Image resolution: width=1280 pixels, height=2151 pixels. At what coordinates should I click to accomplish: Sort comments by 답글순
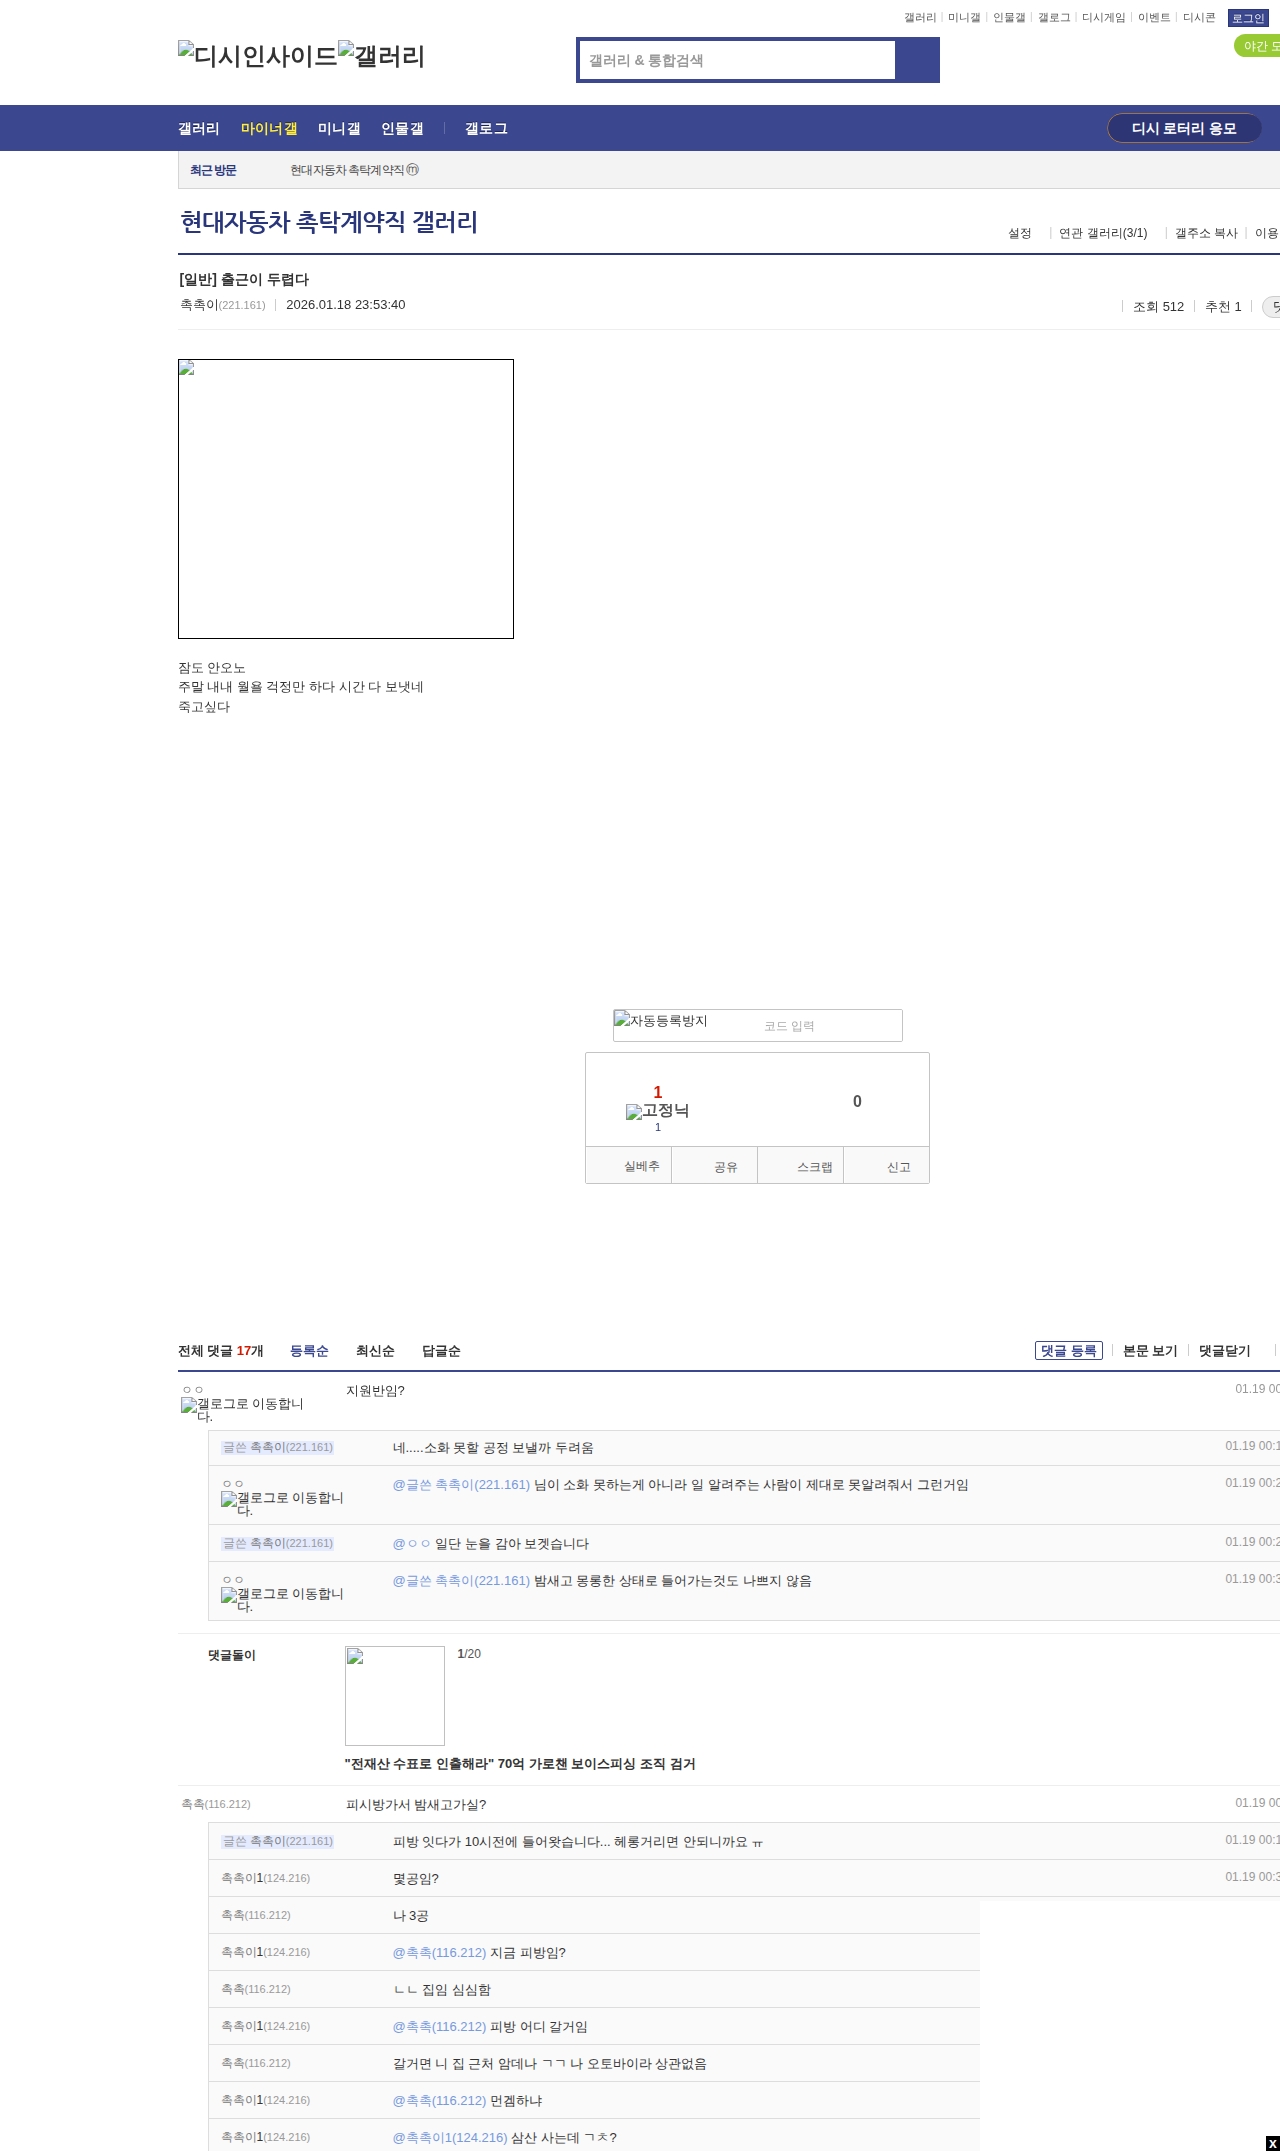pyautogui.click(x=441, y=1351)
